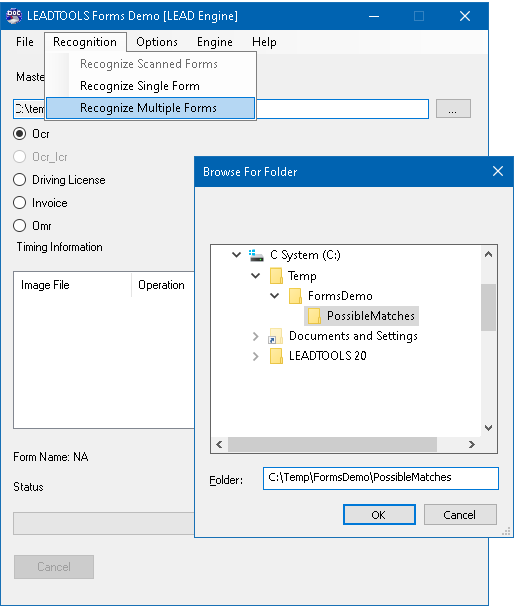This screenshot has width=514, height=606.
Task: Click the LEADTOOLS app icon in title bar
Action: click(x=14, y=16)
